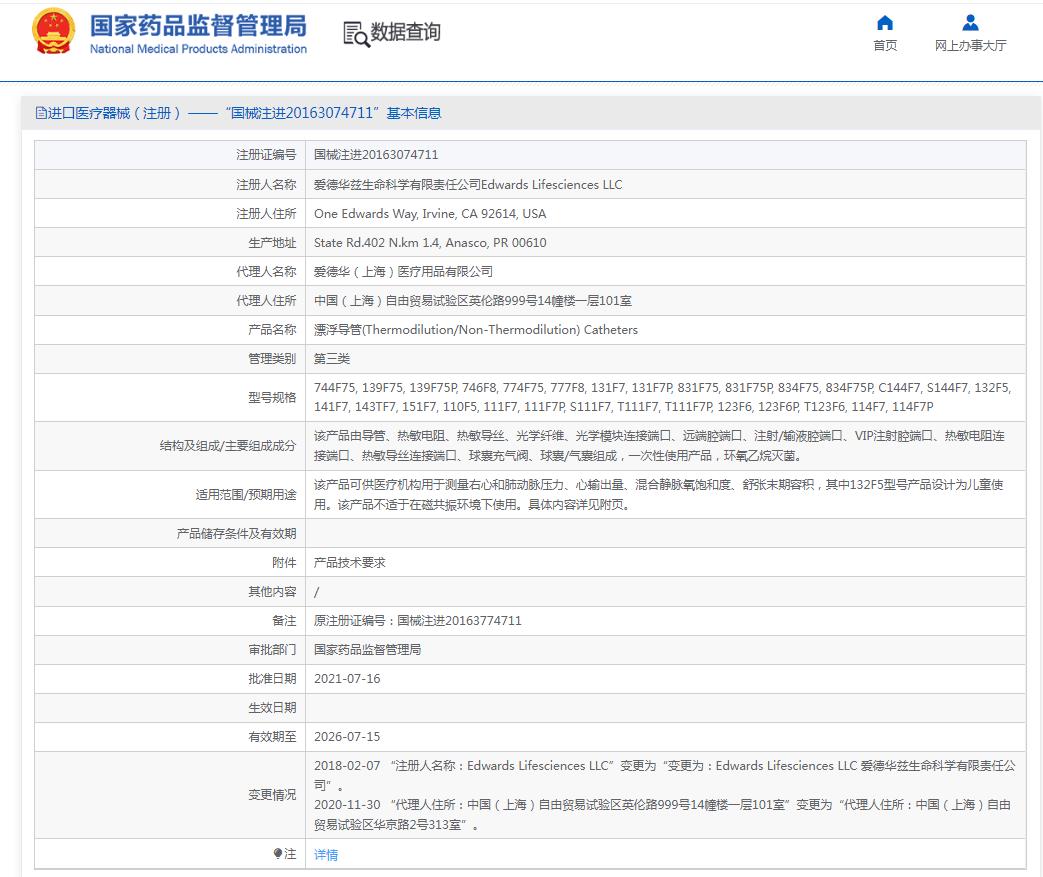Image resolution: width=1043 pixels, height=877 pixels.
Task: Open the online service hall person icon
Action: click(x=970, y=23)
